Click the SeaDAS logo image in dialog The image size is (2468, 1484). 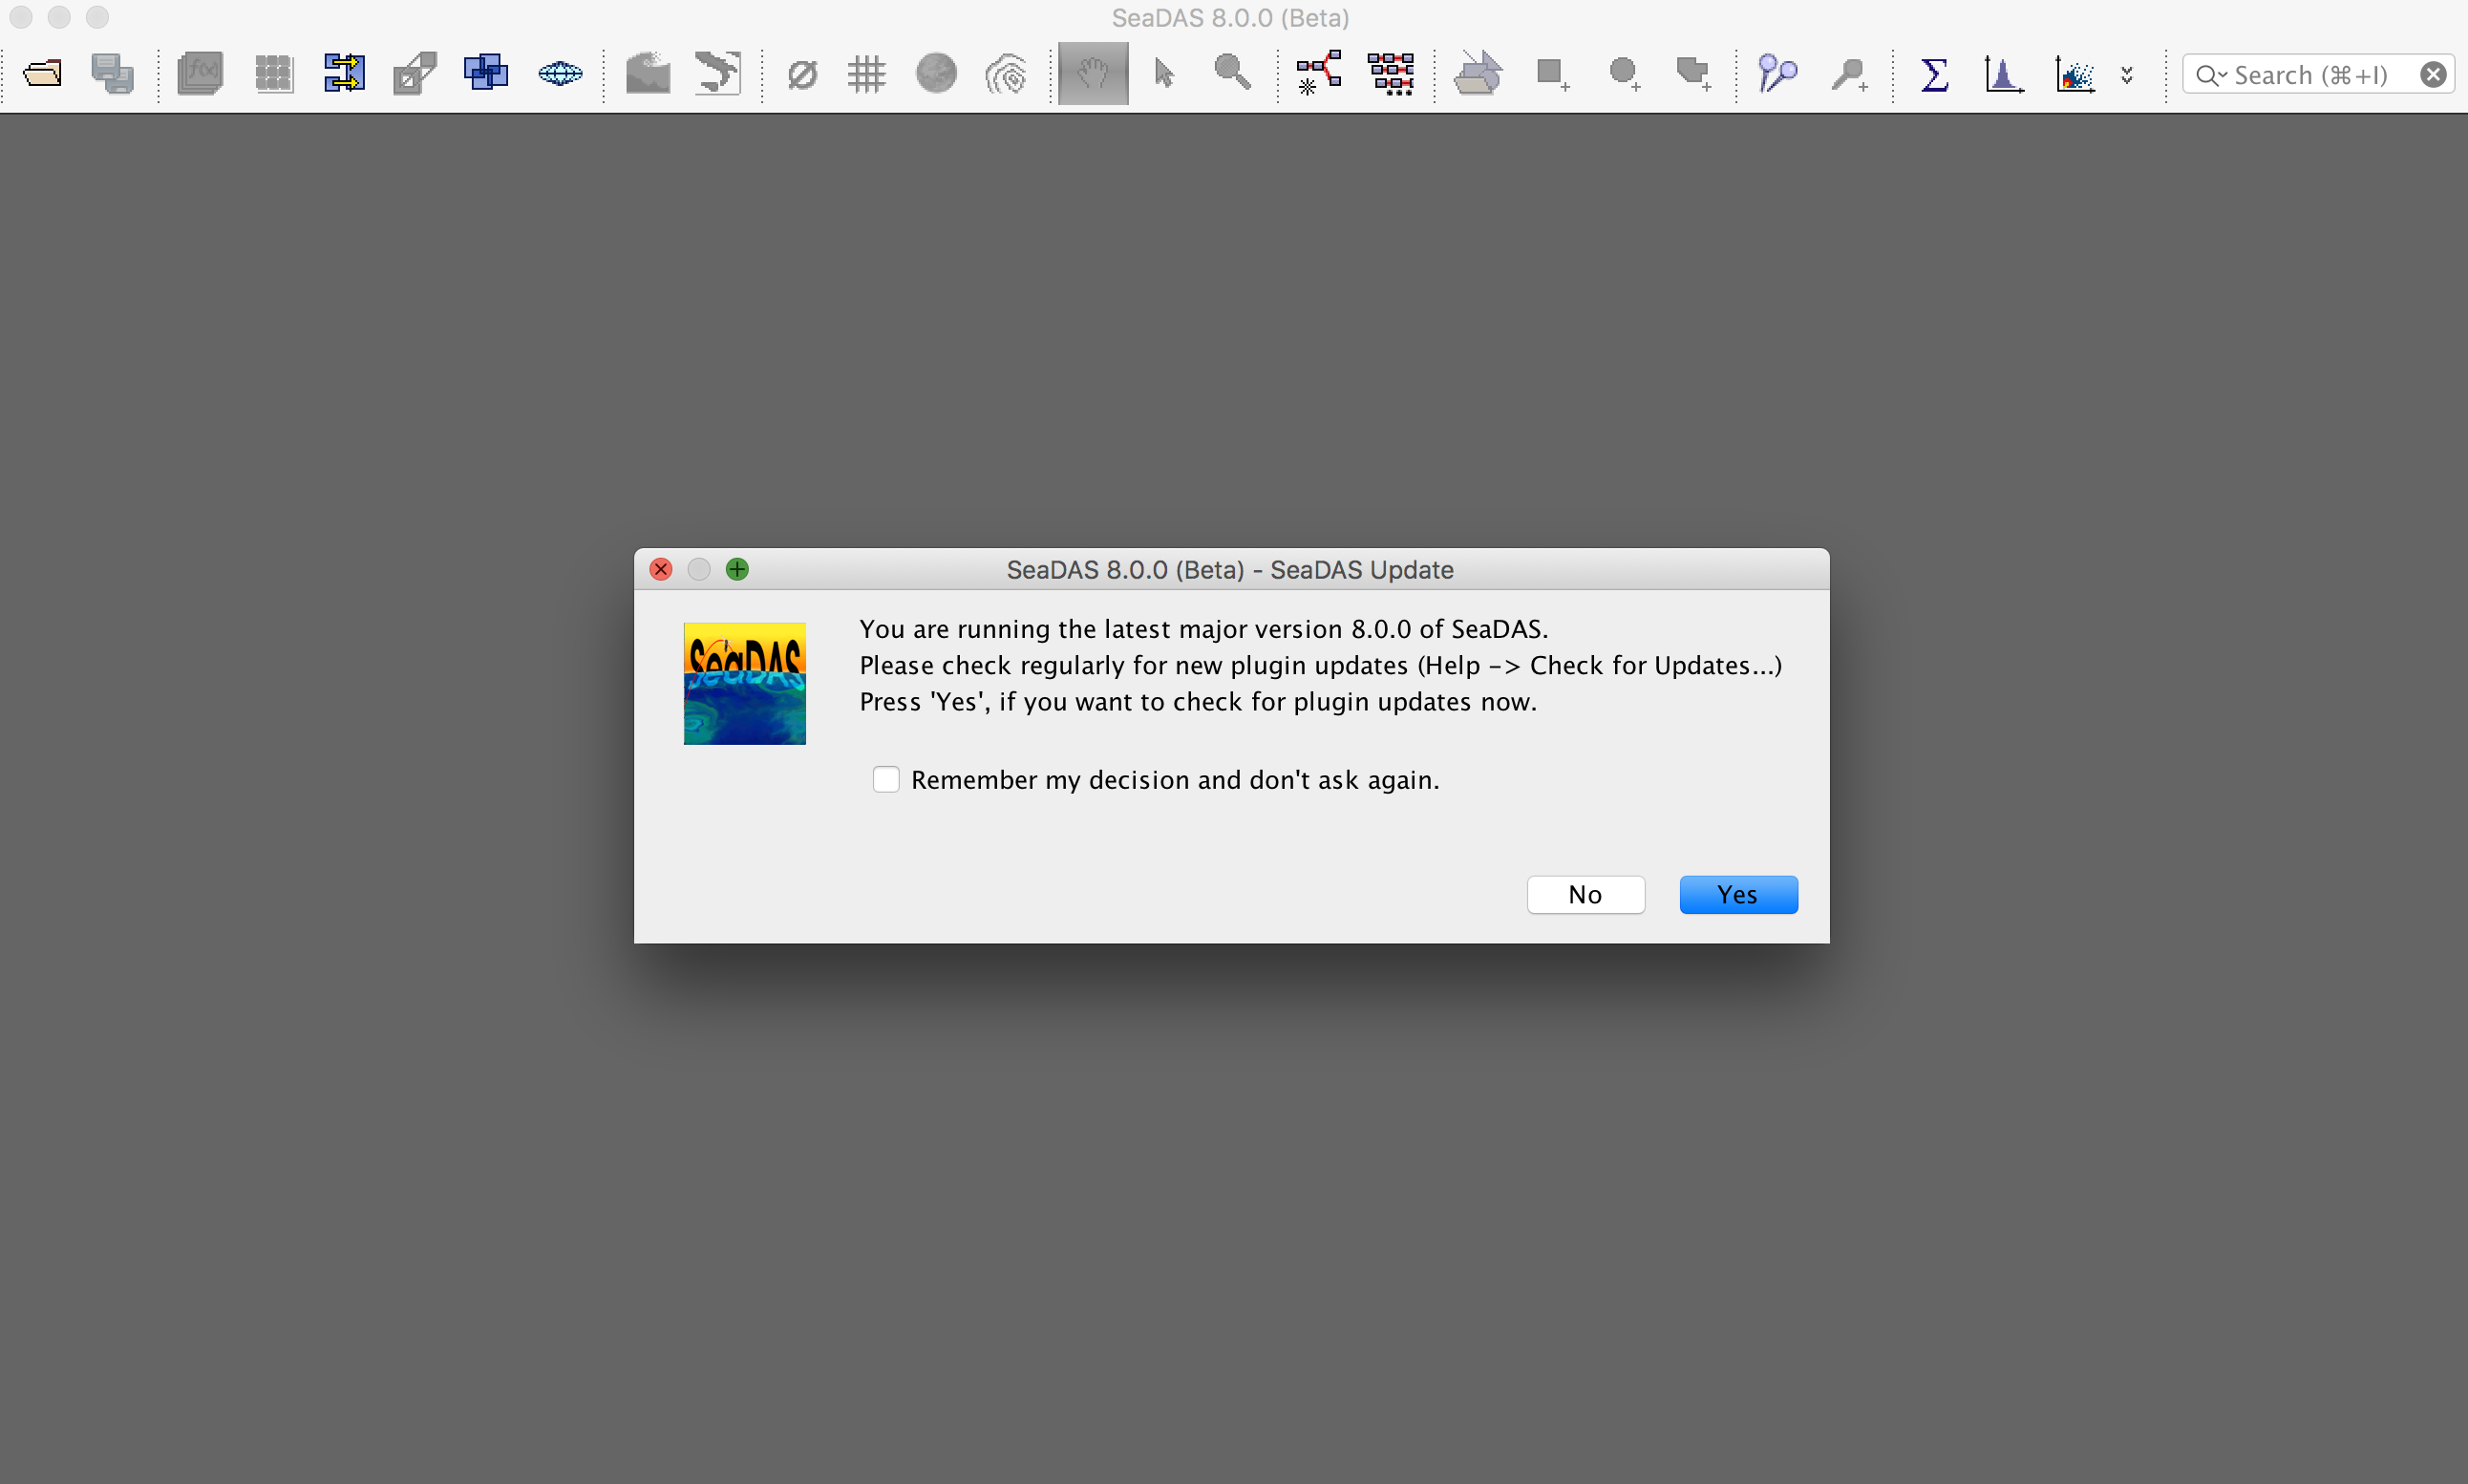(x=744, y=683)
